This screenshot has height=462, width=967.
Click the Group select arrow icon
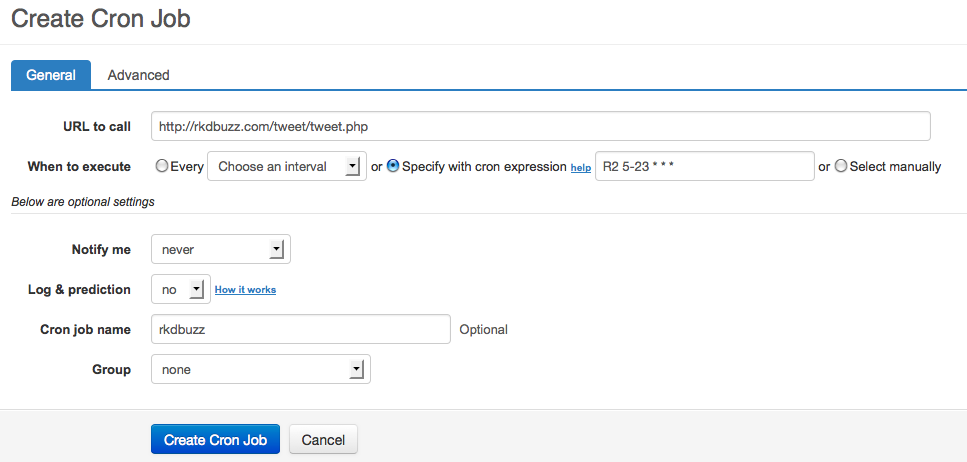click(356, 369)
